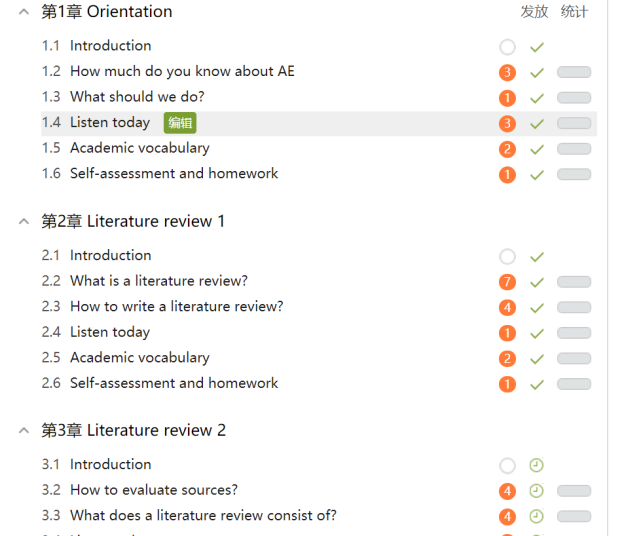This screenshot has width=624, height=536.
Task: Open 3.3 What does a literature review consist of?
Action: 203,516
